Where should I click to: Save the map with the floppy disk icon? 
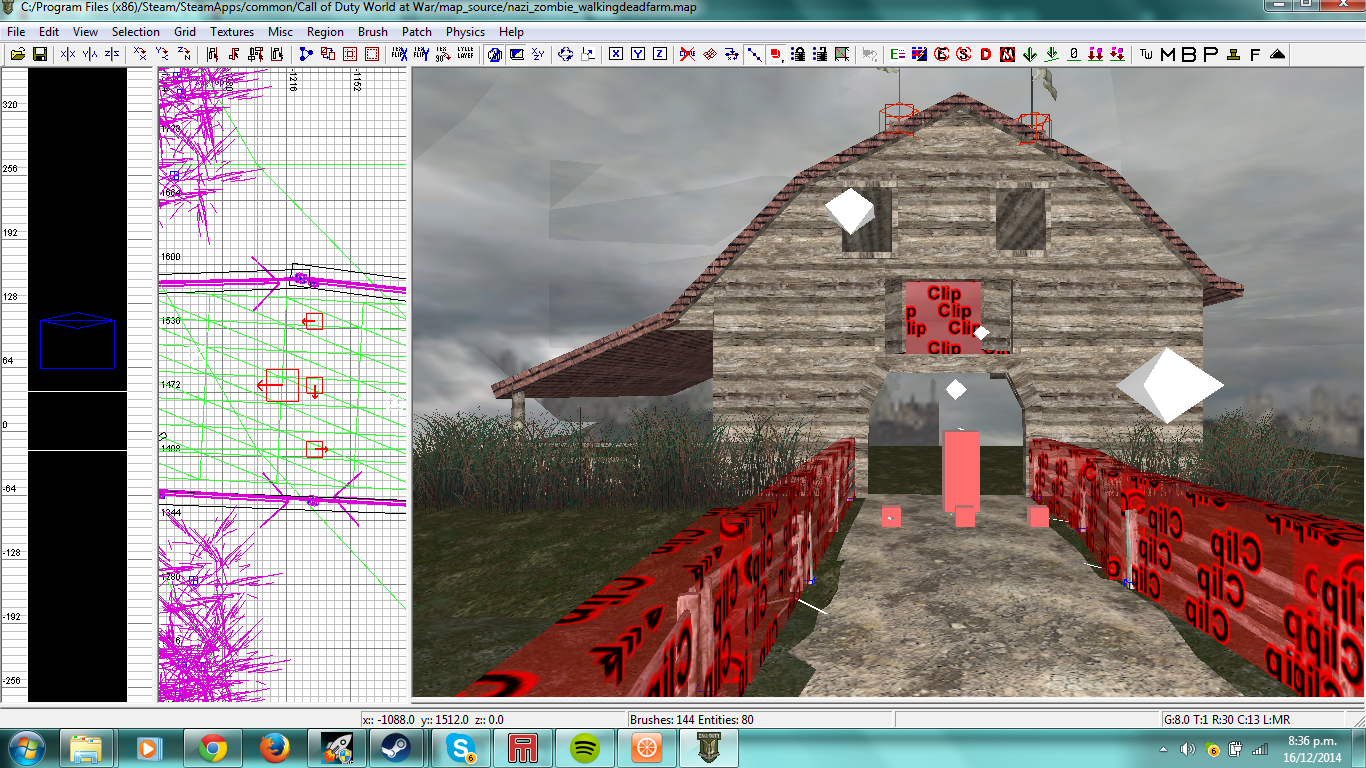[40, 53]
